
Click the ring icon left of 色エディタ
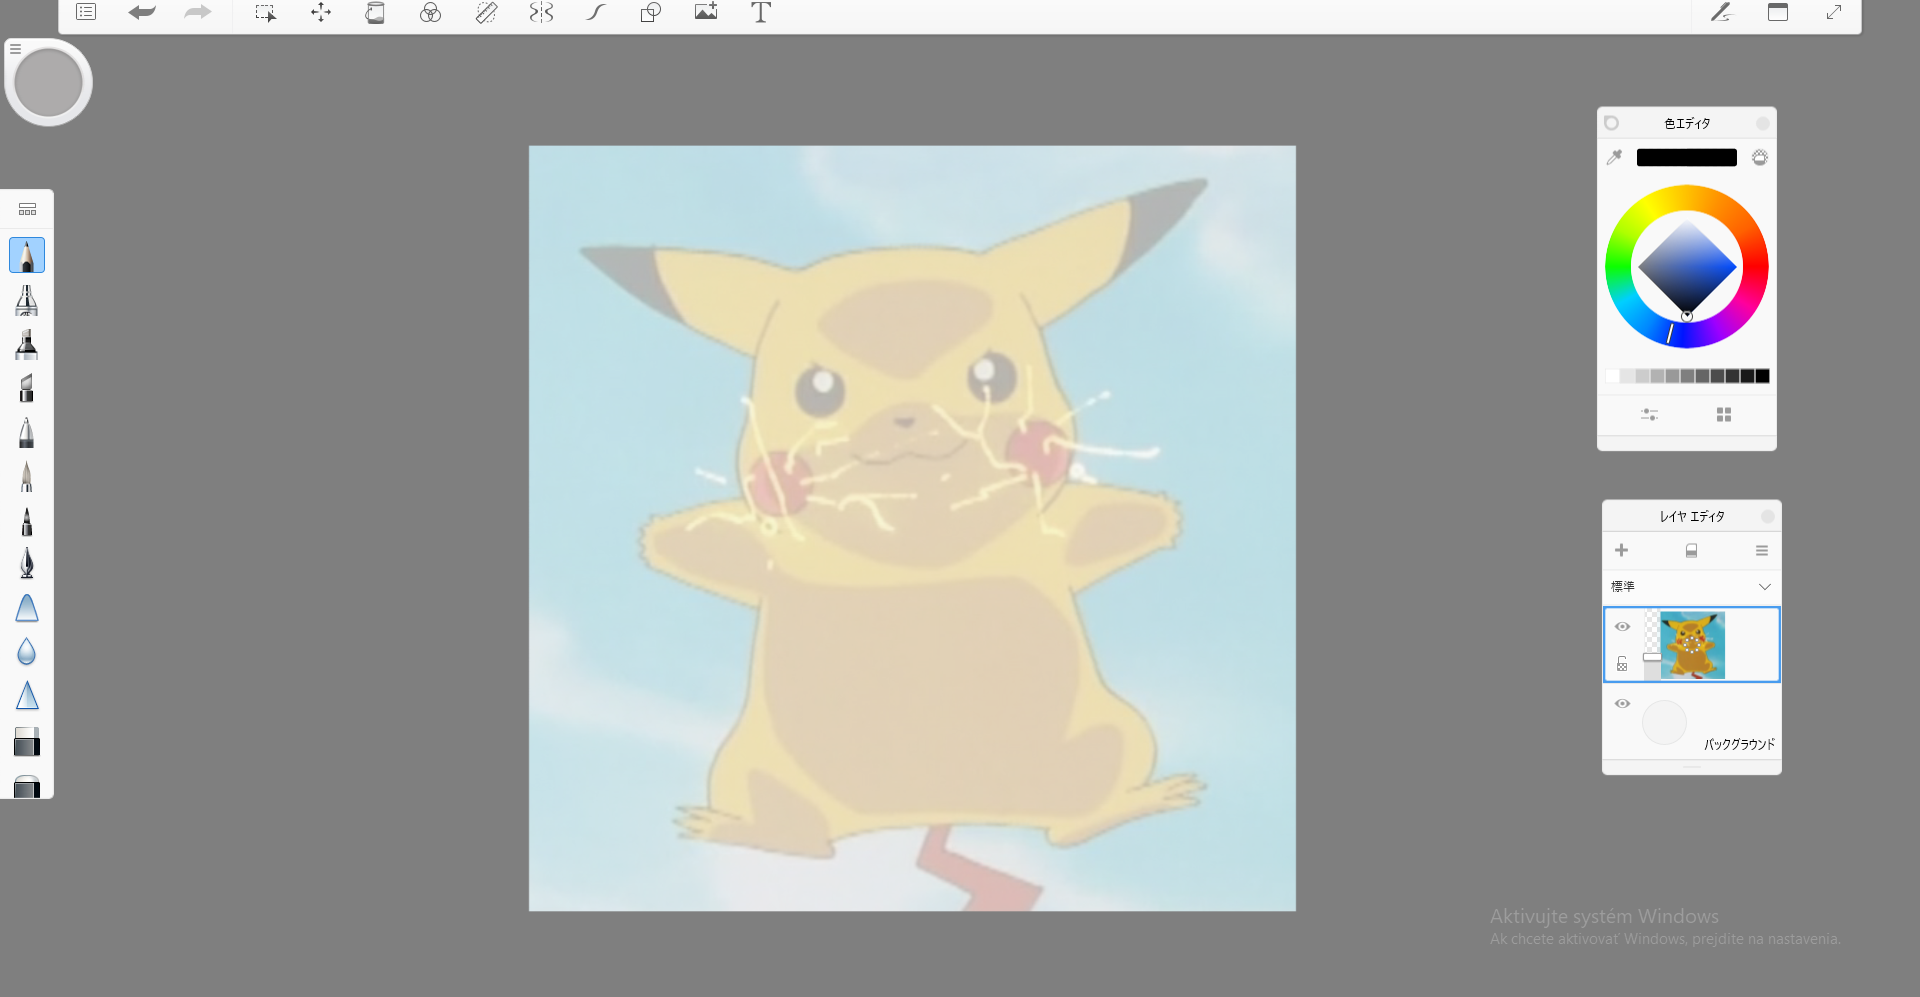click(1611, 123)
